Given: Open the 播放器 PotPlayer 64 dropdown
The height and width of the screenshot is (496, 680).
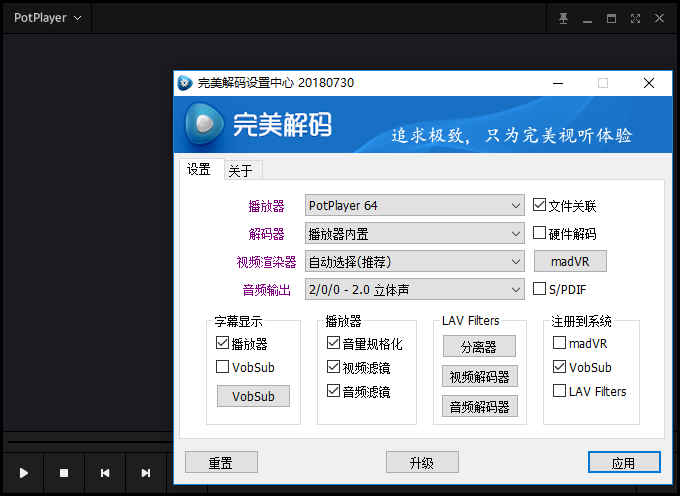Looking at the screenshot, I should pos(414,206).
